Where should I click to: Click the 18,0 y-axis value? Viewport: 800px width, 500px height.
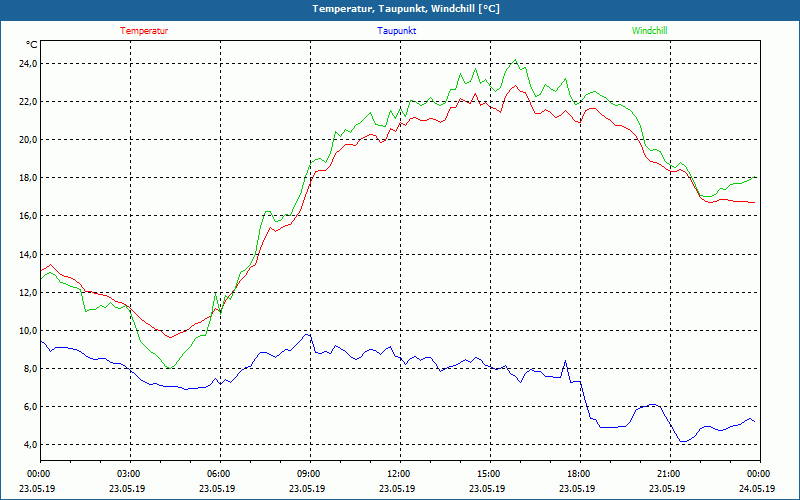click(x=28, y=178)
